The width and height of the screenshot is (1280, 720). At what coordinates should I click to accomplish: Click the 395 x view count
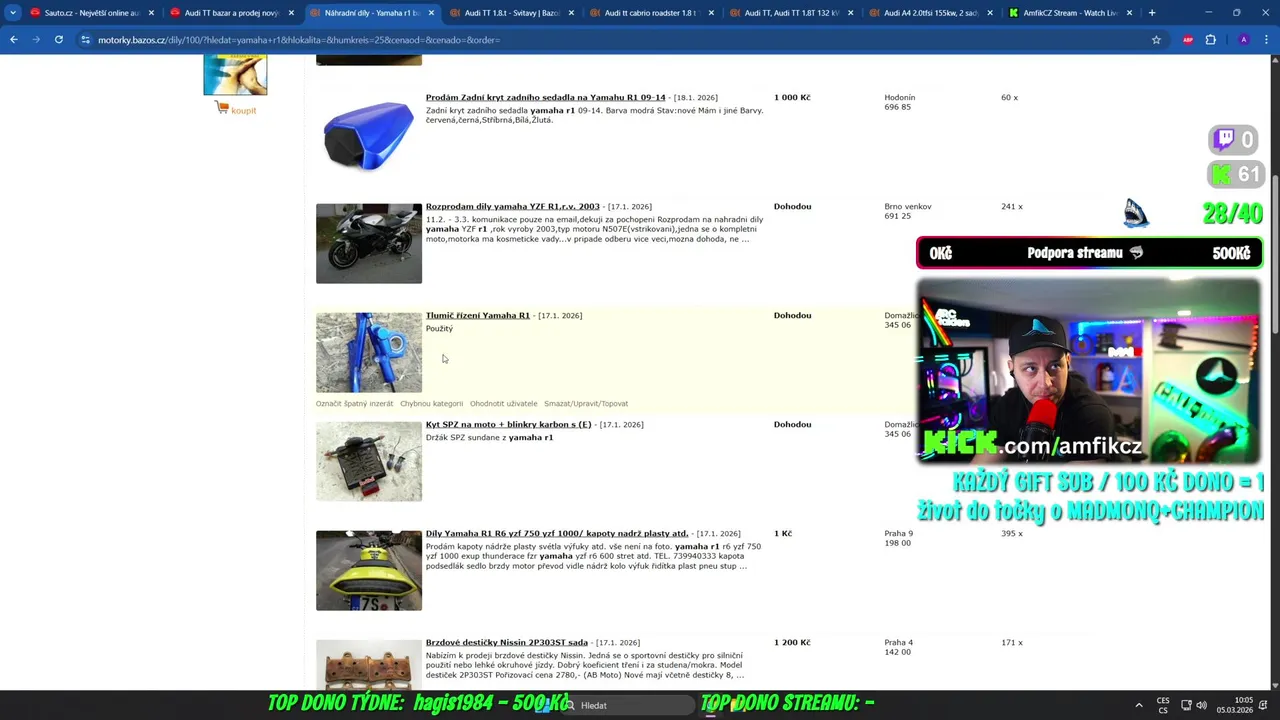coord(1011,534)
